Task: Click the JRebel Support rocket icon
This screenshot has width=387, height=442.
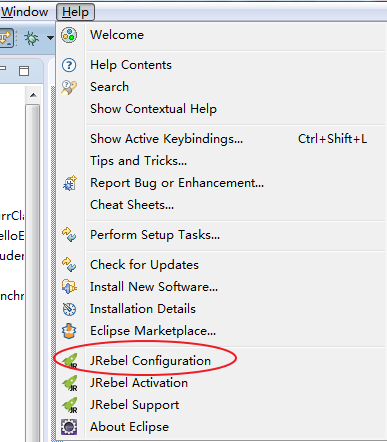Action: click(x=70, y=405)
